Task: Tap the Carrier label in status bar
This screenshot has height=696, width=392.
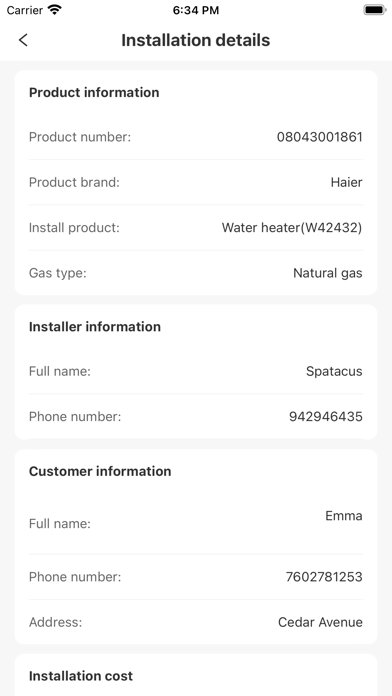Action: 25,10
